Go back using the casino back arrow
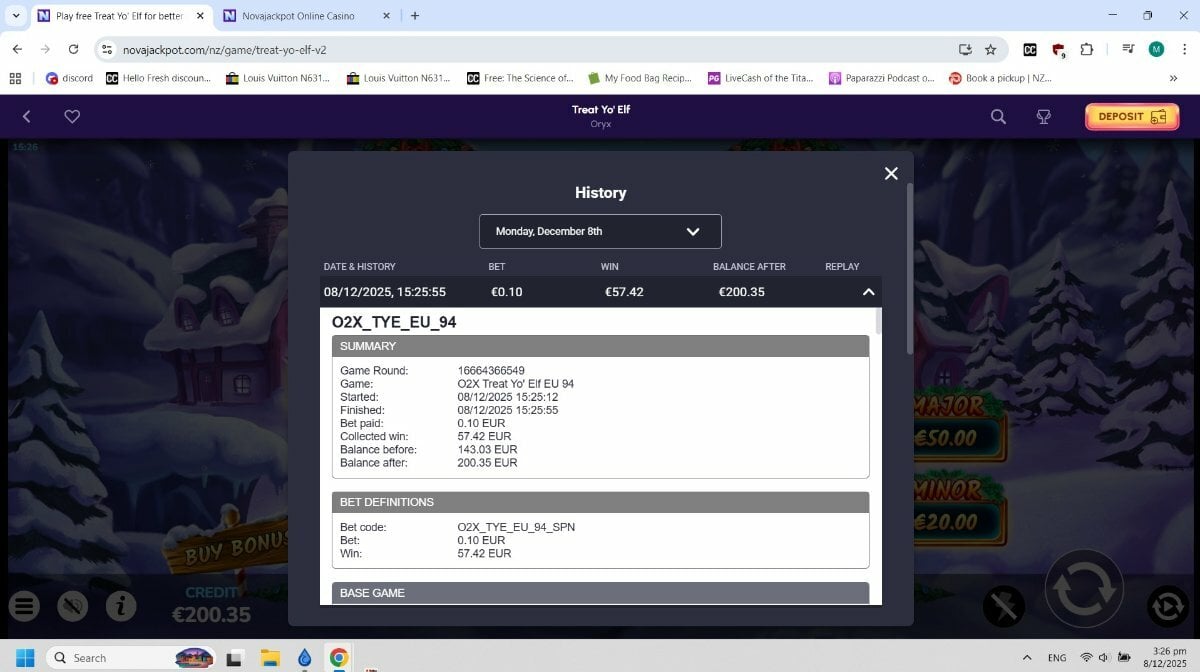 [27, 116]
